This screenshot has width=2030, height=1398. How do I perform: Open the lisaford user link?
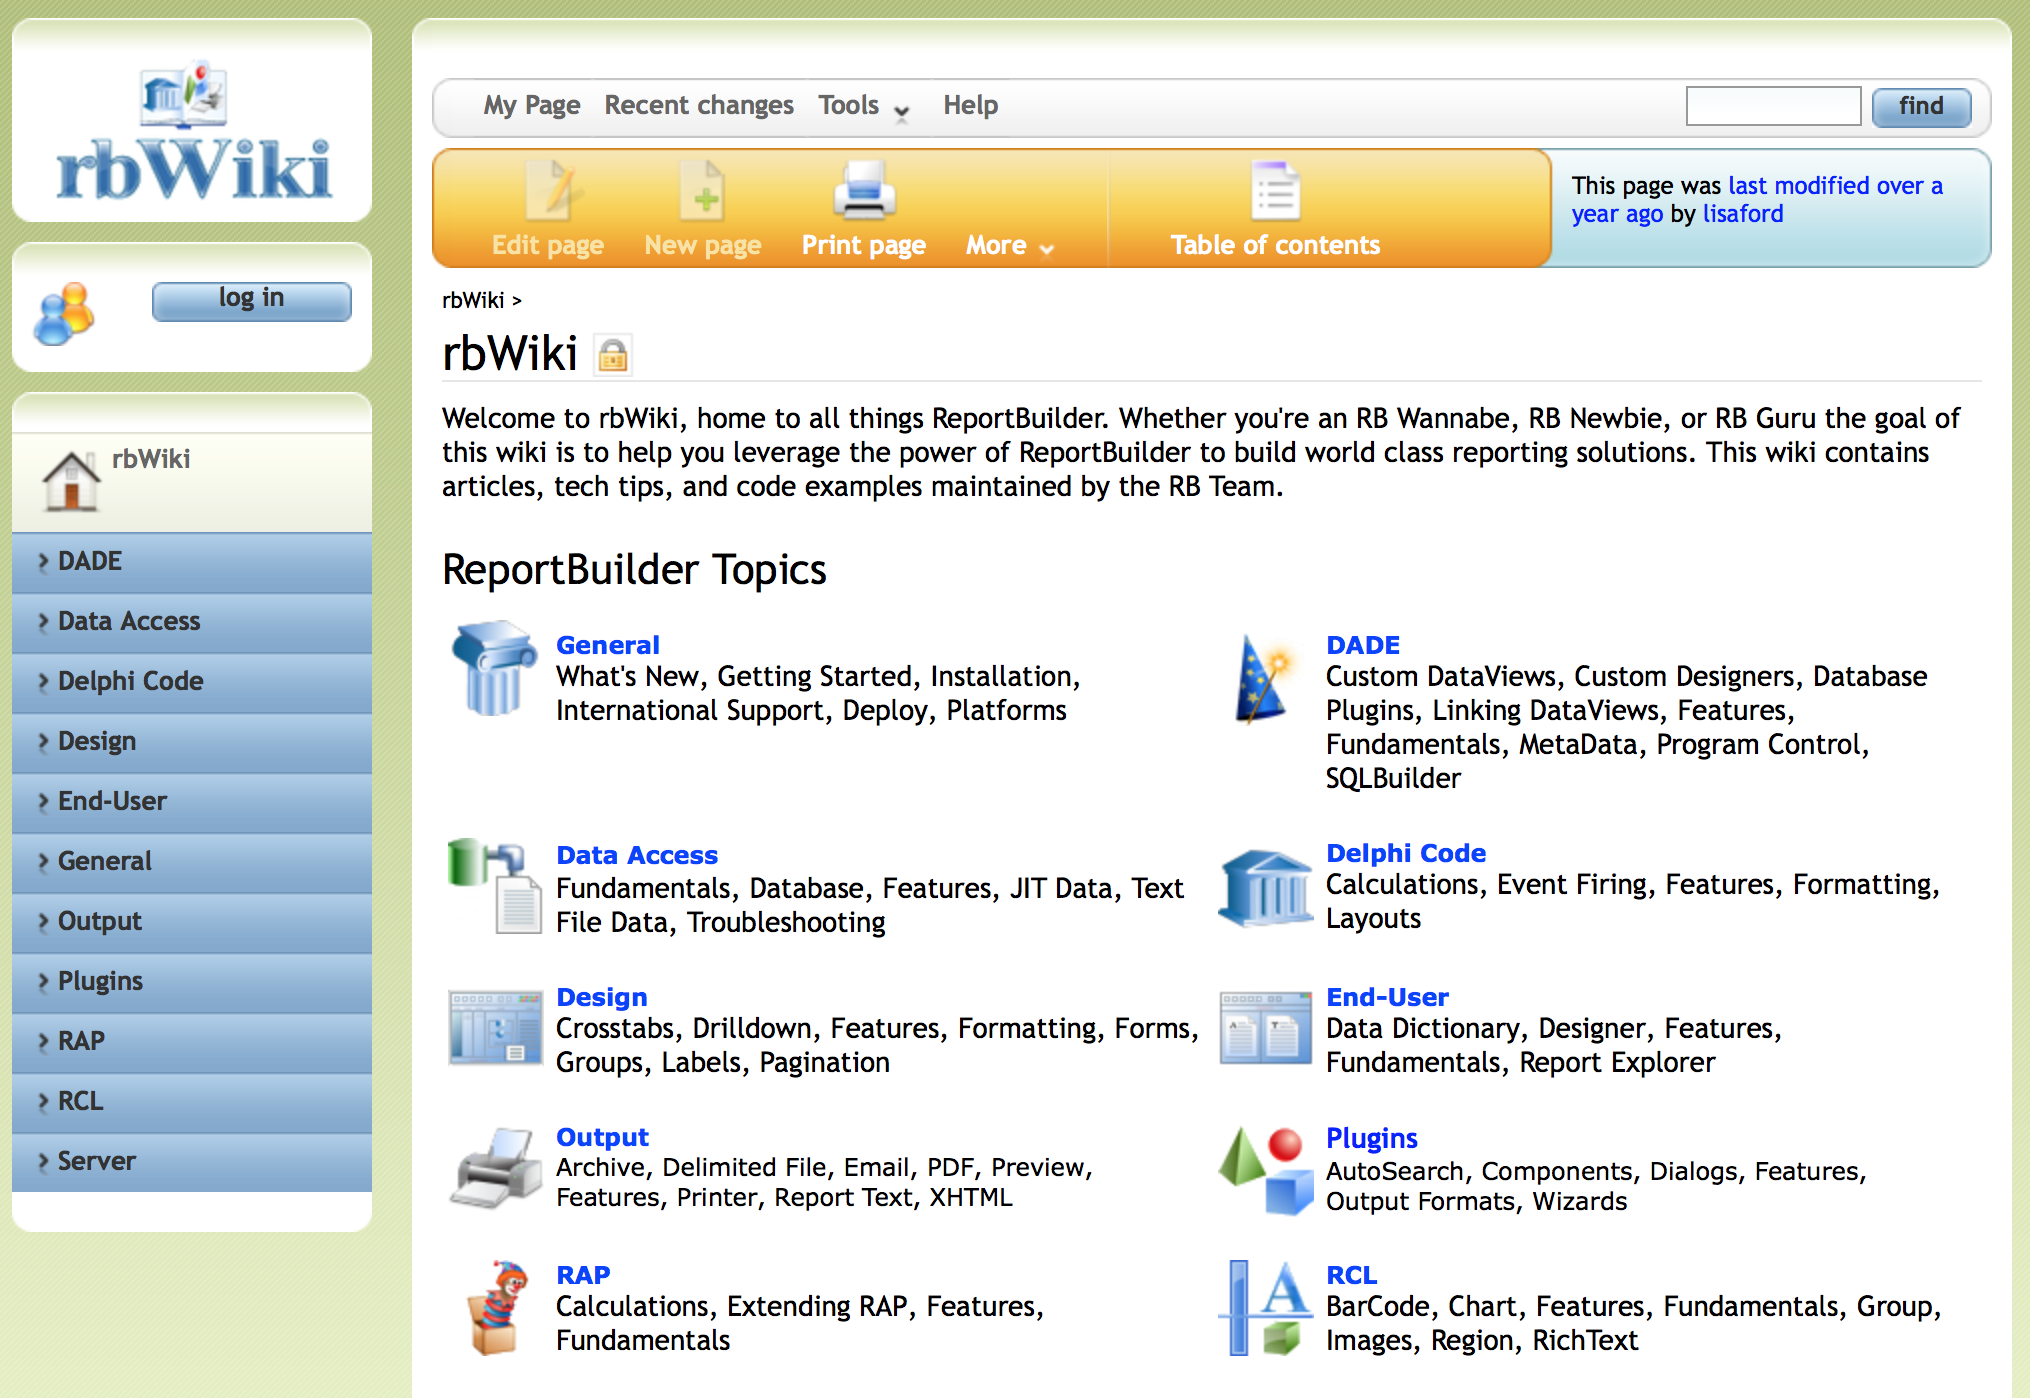click(x=1743, y=214)
